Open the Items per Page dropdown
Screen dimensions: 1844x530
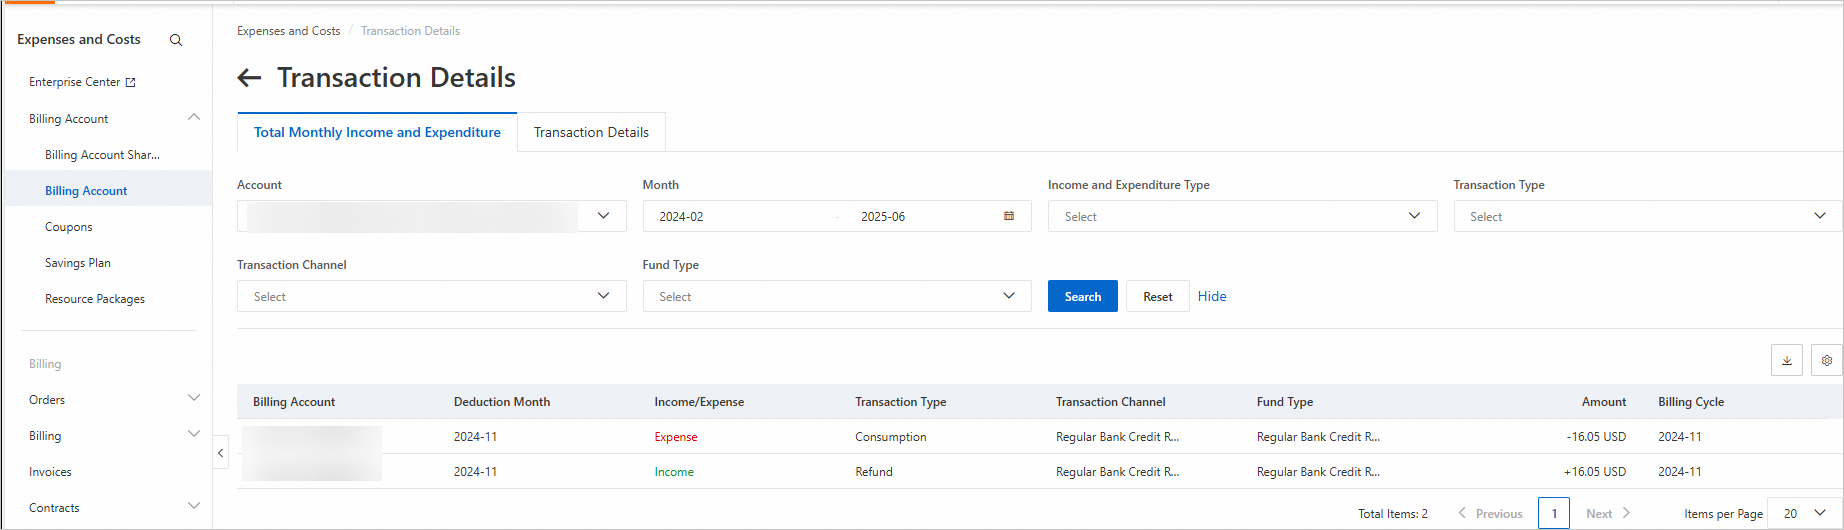pyautogui.click(x=1803, y=513)
